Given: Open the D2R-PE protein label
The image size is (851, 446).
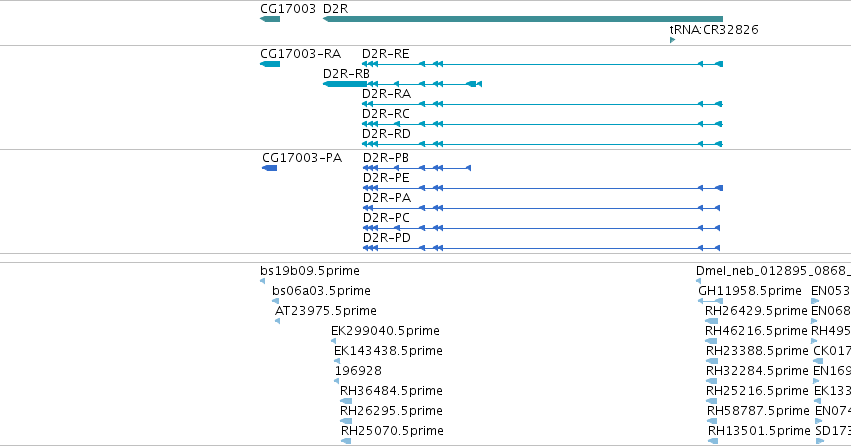Looking at the screenshot, I should coord(386,178).
